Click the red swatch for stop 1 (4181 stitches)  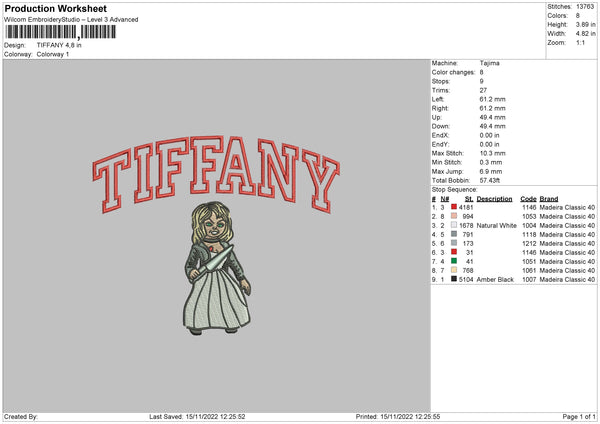455,207
